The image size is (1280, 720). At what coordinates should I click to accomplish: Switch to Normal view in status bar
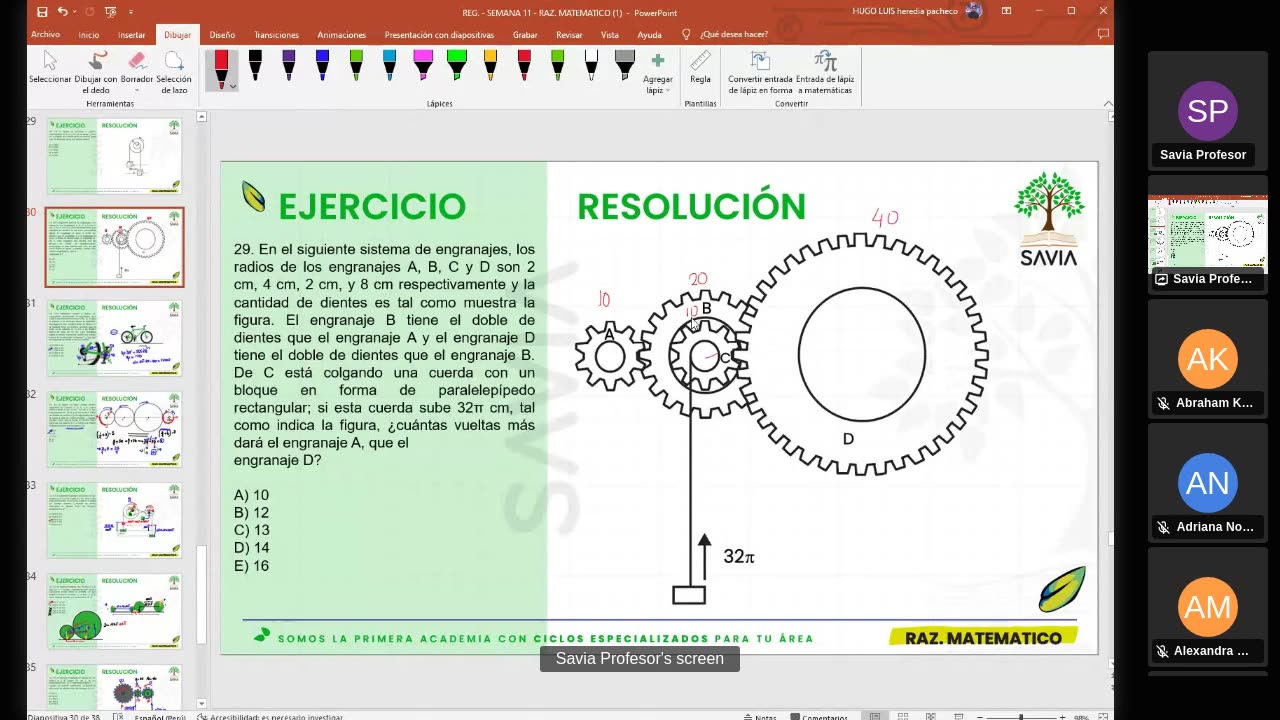(x=875, y=716)
